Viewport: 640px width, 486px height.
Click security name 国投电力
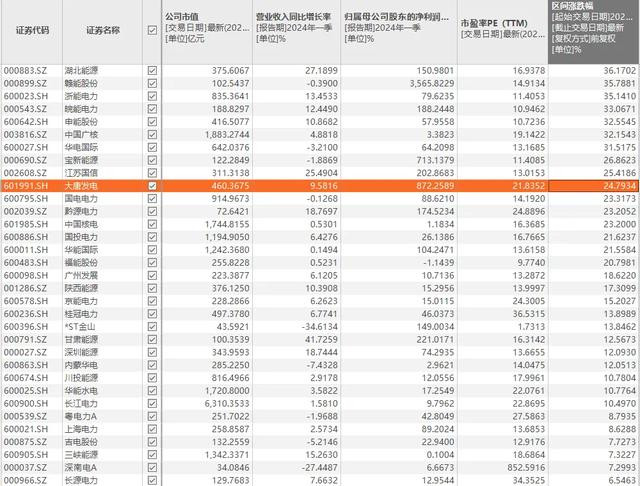click(x=81, y=237)
